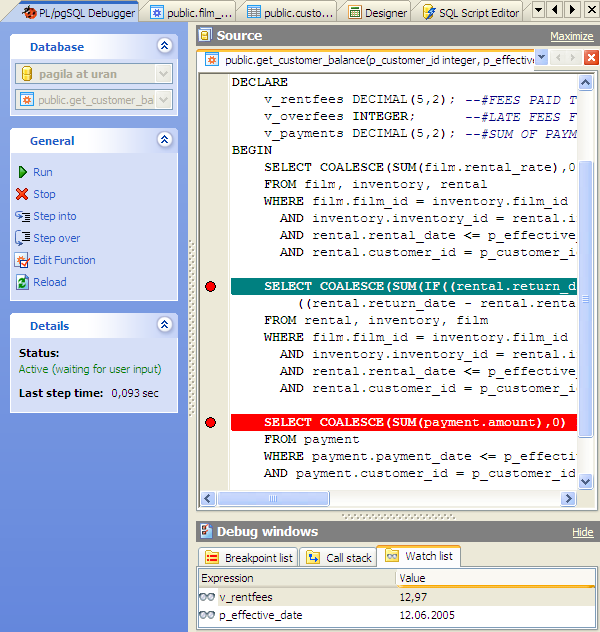Click the Edit Function icon
The image size is (600, 632).
[x=23, y=260]
